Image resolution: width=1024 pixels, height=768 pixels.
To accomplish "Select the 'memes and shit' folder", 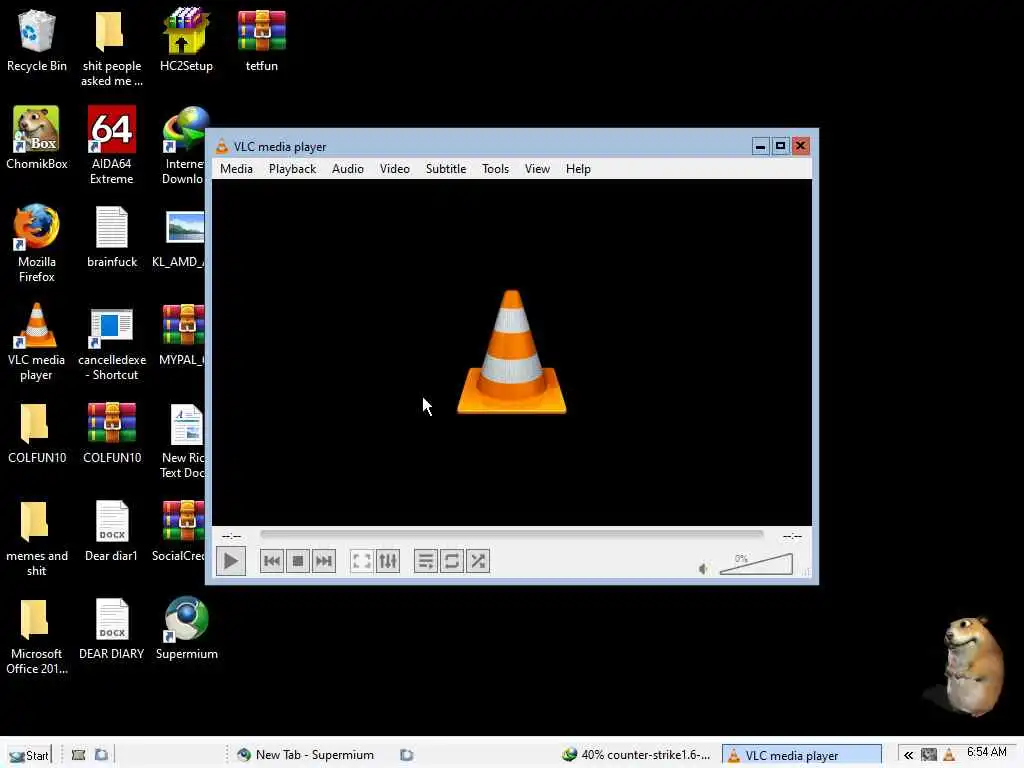I will [37, 537].
